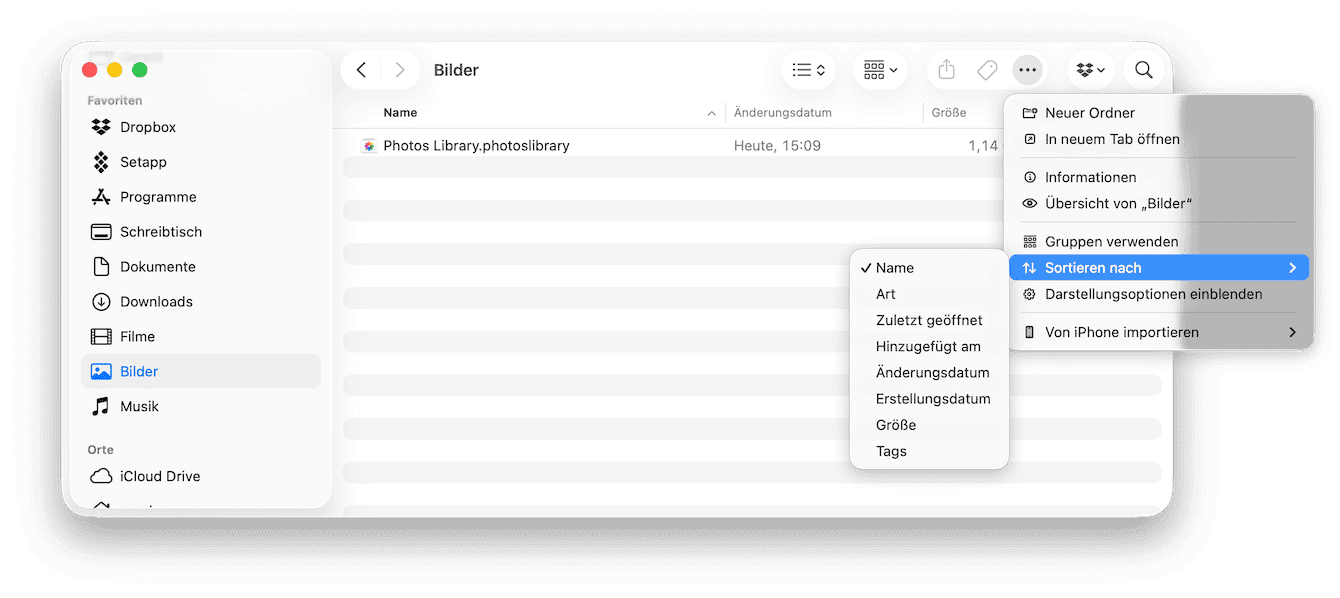This screenshot has height=598, width=1340.
Task: Open the grouping options dropdown
Action: click(880, 70)
